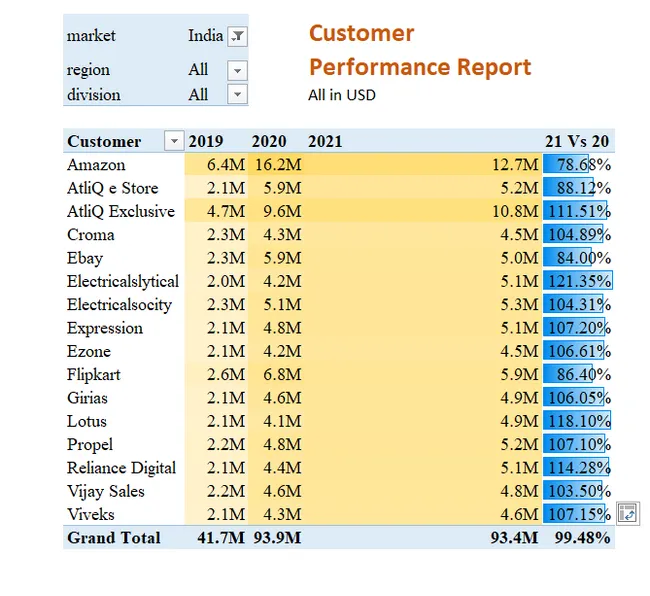Click the 107.15% cell for Viveks
The height and width of the screenshot is (596, 650).
tap(579, 515)
